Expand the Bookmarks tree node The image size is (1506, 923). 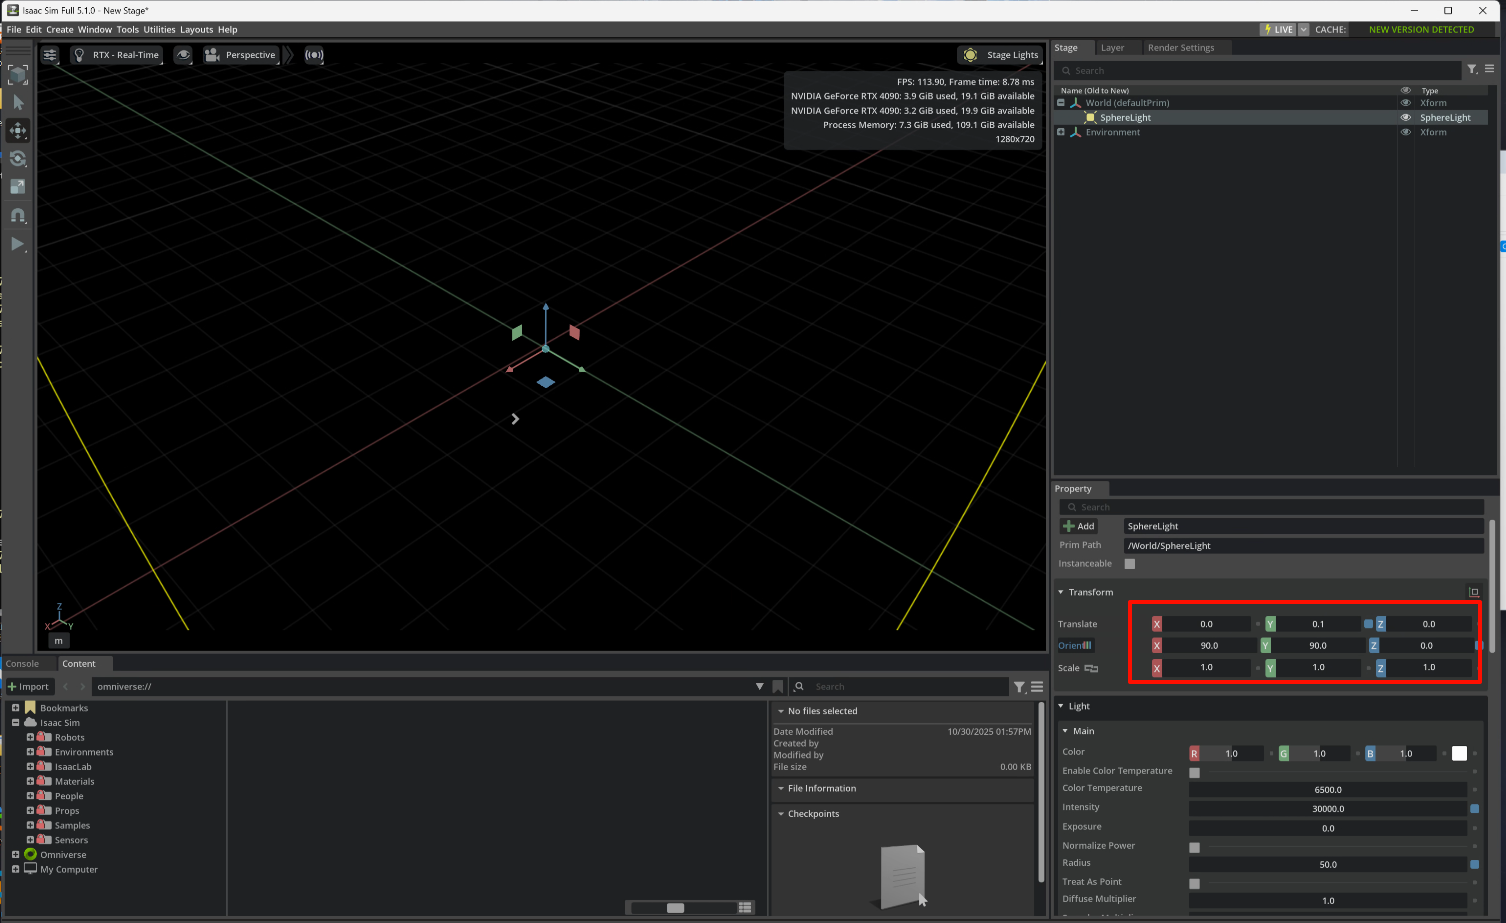coord(15,708)
